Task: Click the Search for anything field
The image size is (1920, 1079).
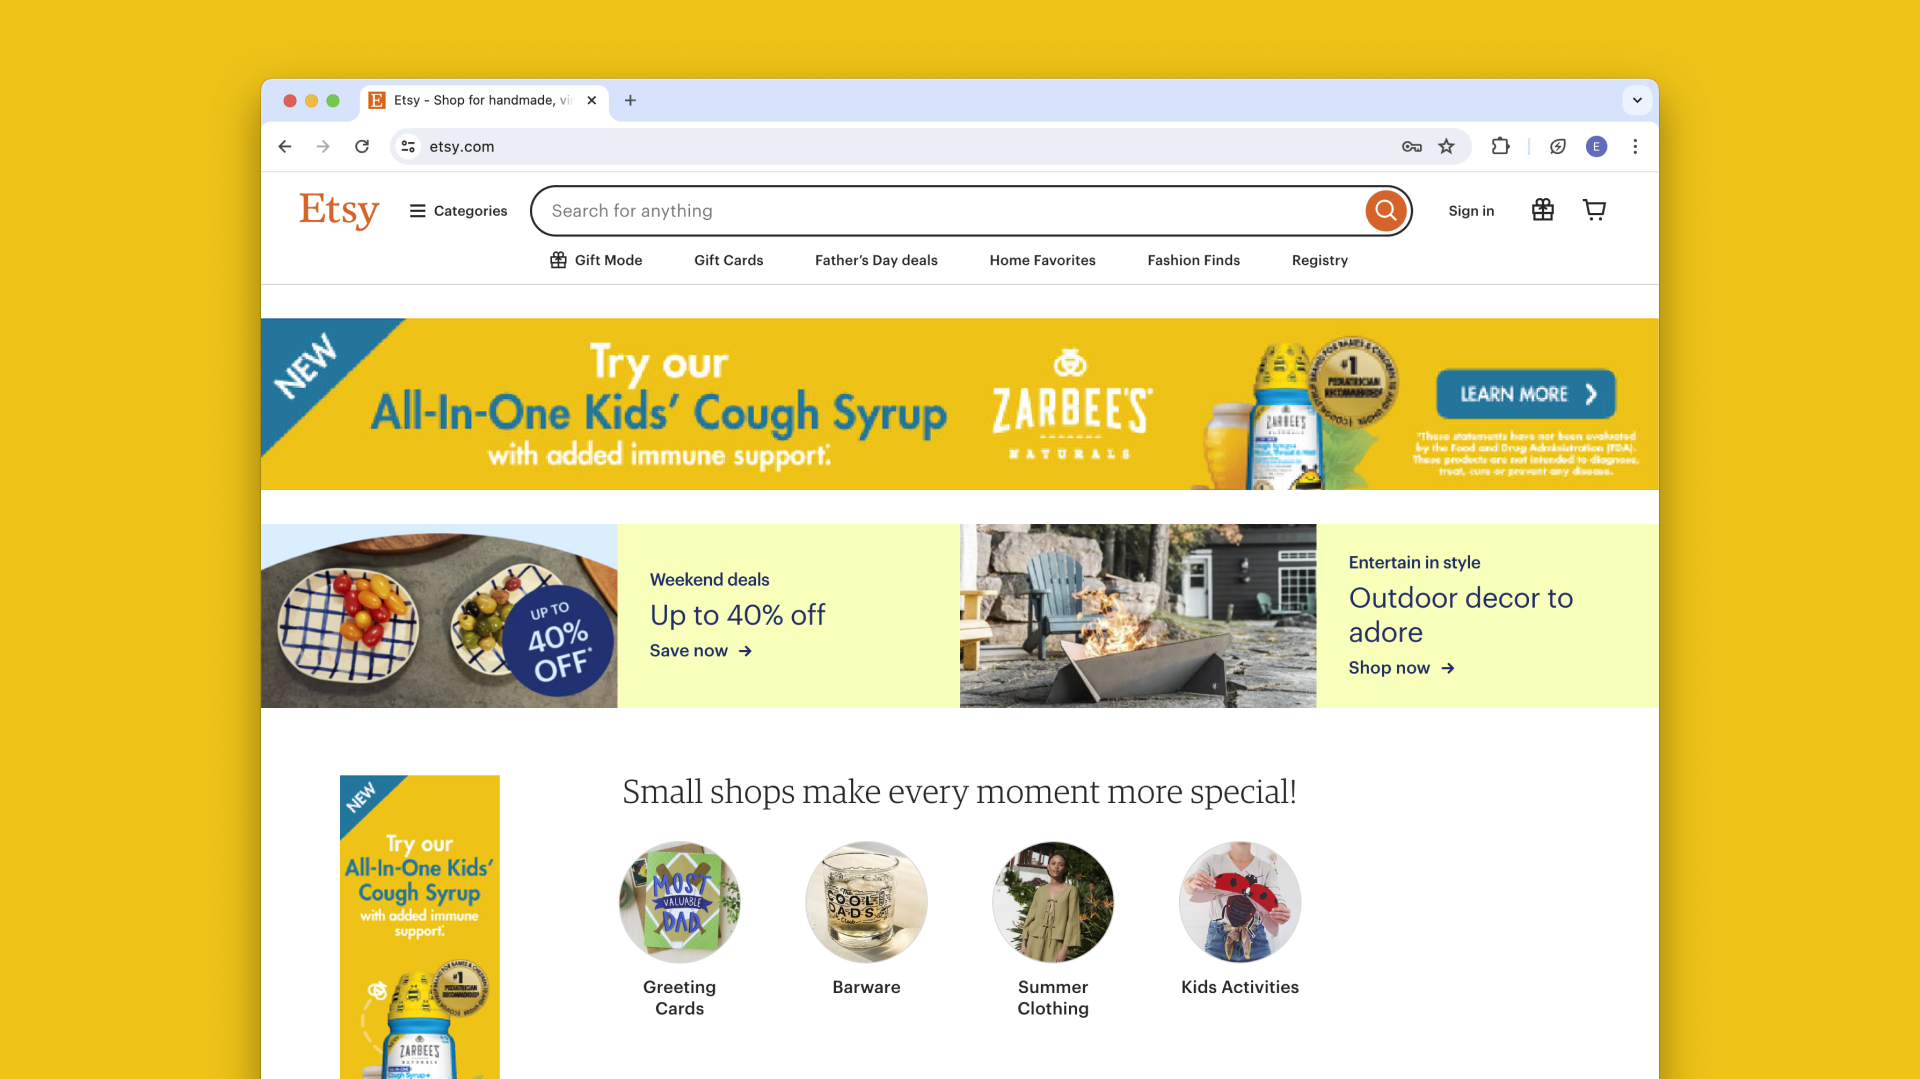Action: 950,211
